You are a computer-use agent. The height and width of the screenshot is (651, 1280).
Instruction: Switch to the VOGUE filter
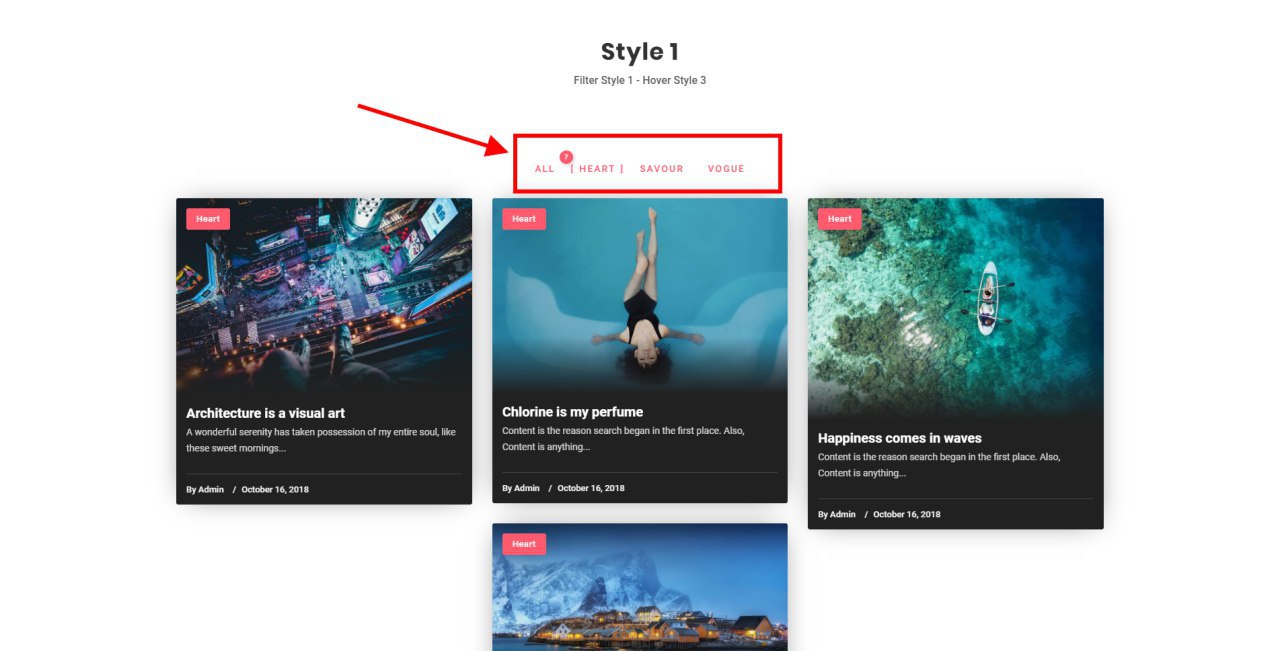point(726,169)
